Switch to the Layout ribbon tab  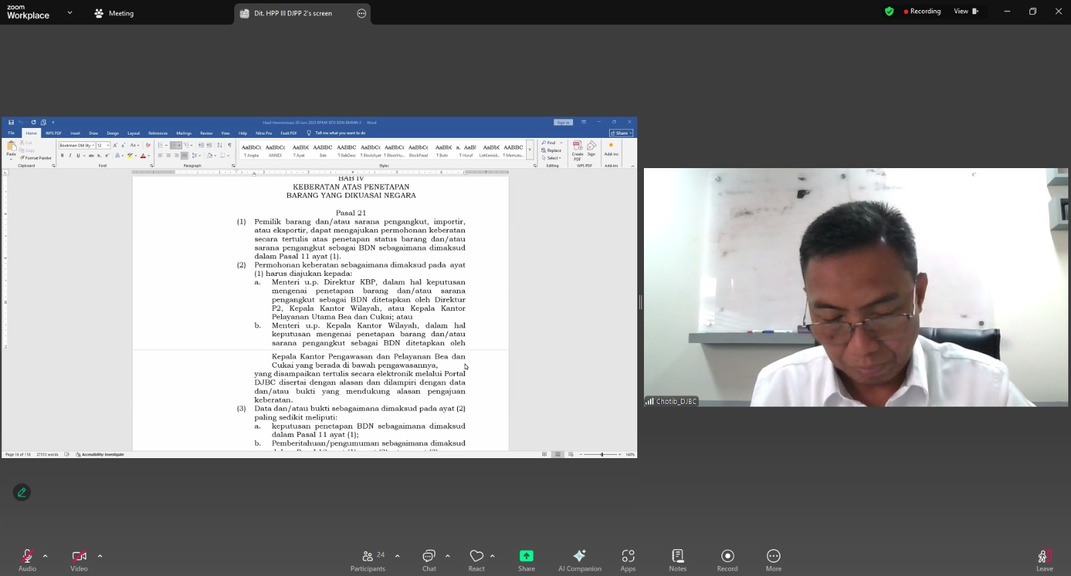coord(133,133)
